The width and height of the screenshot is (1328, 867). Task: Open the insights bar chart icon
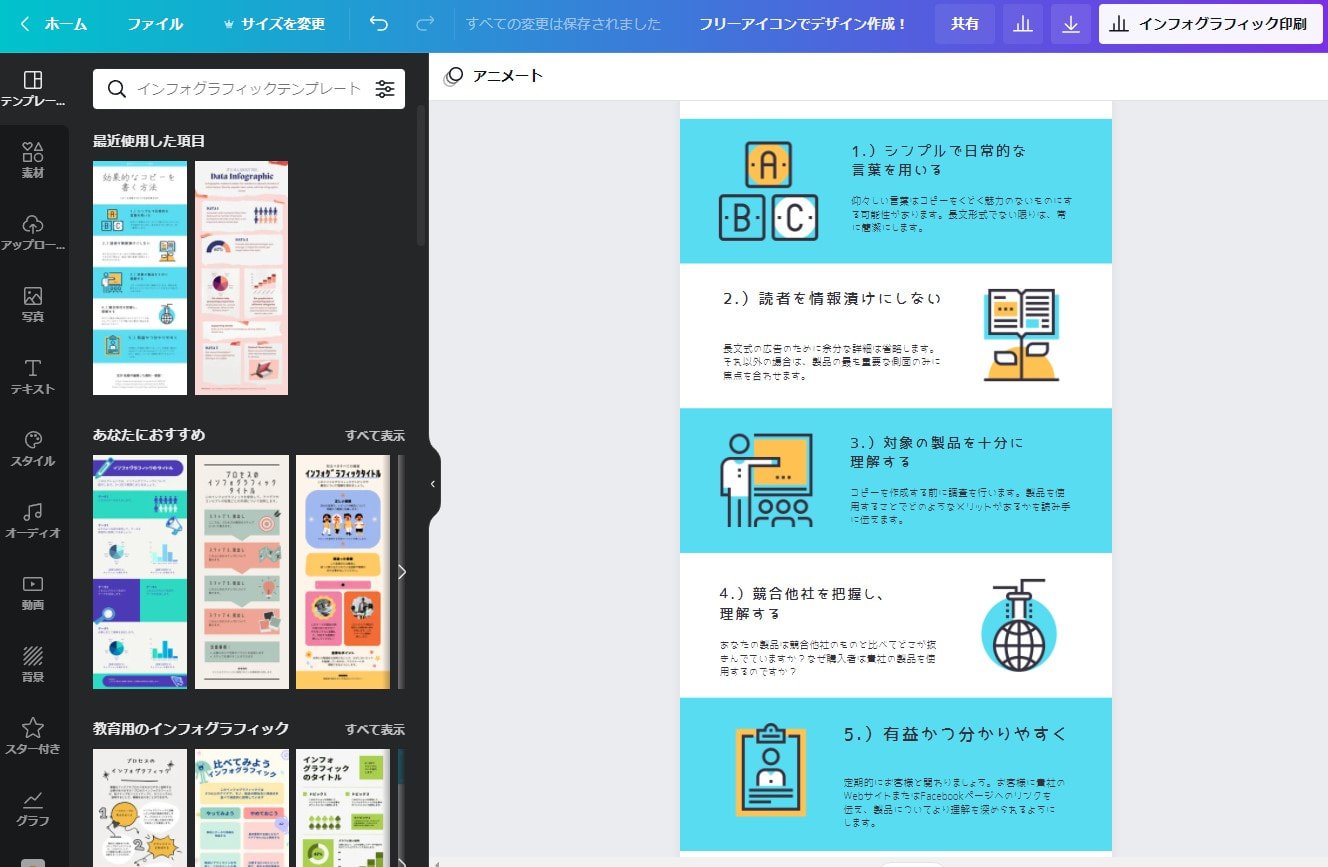click(x=1023, y=24)
